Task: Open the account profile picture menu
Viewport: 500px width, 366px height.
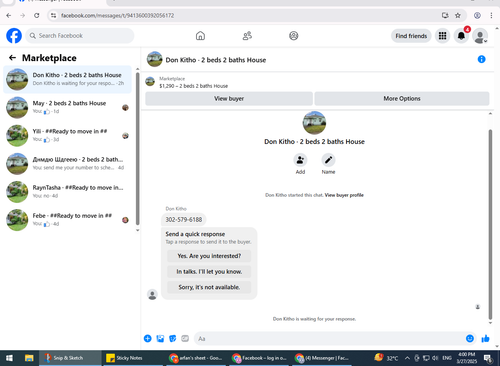Action: tap(480, 36)
